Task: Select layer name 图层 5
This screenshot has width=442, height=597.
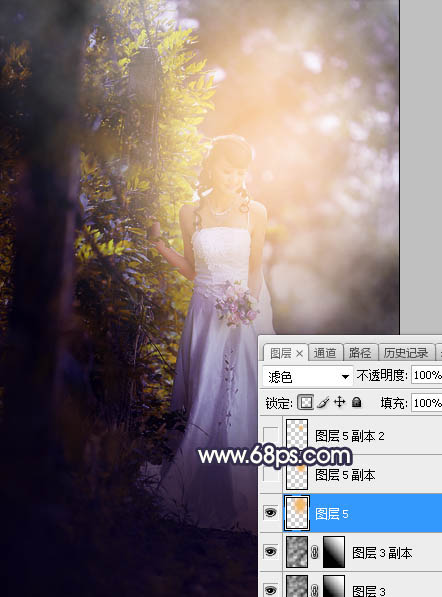Action: click(332, 514)
